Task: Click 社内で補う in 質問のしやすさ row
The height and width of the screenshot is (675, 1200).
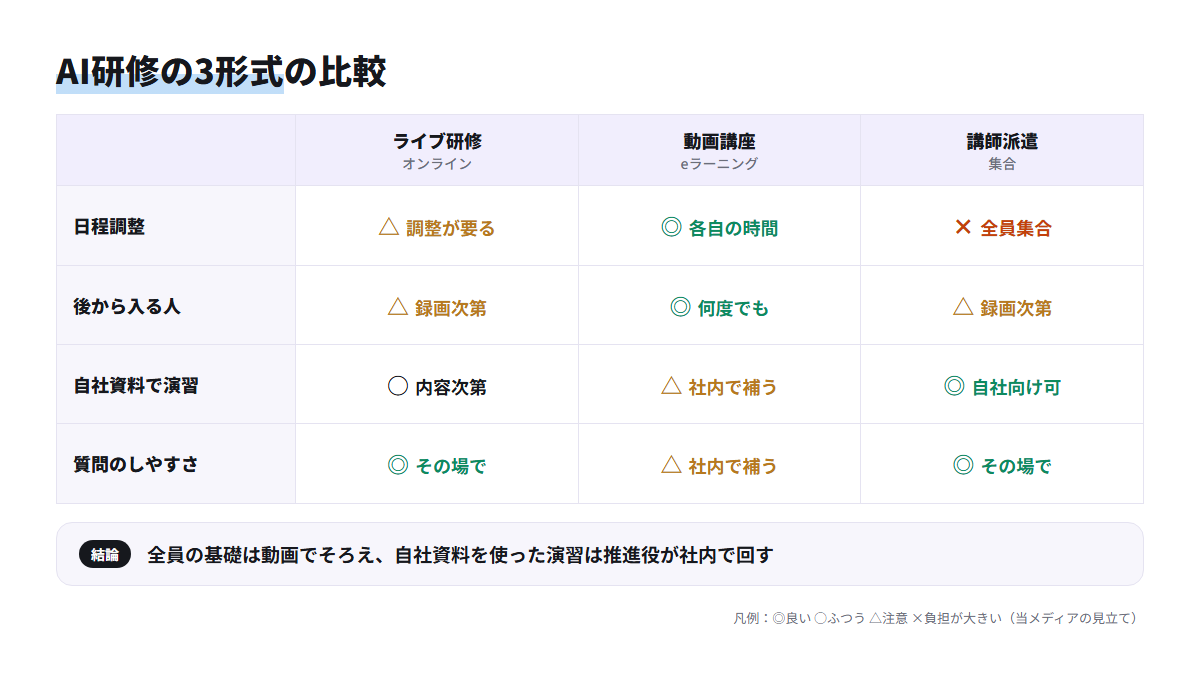Action: (733, 466)
